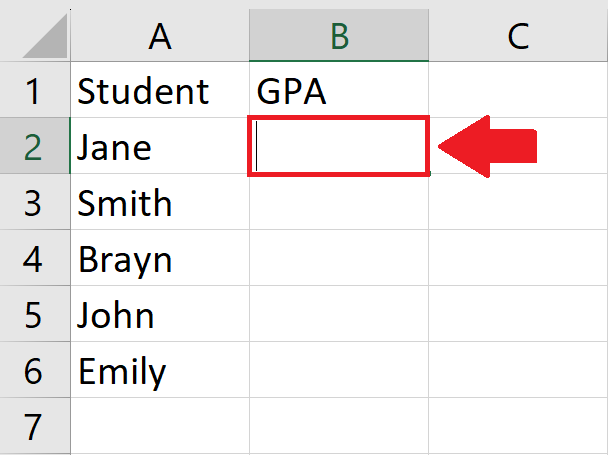This screenshot has height=455, width=608.
Task: Click the cell containing Jane
Action: tap(160, 146)
